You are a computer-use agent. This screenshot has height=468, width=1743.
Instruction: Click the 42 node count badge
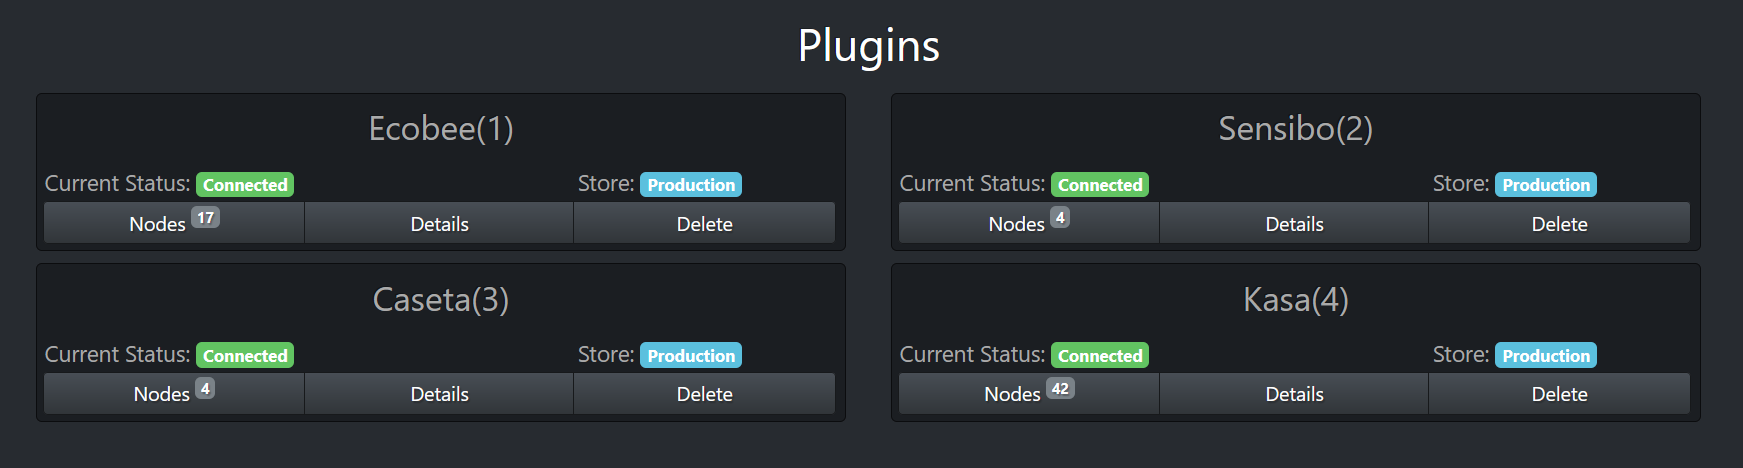pos(1060,388)
